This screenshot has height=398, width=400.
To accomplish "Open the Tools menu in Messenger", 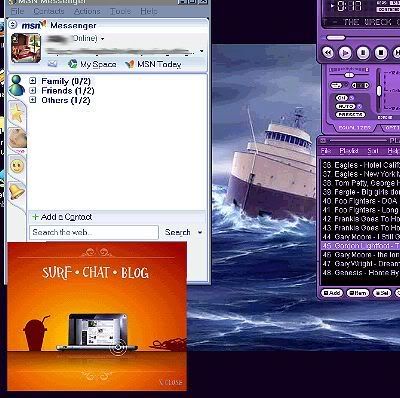I will (x=121, y=11).
